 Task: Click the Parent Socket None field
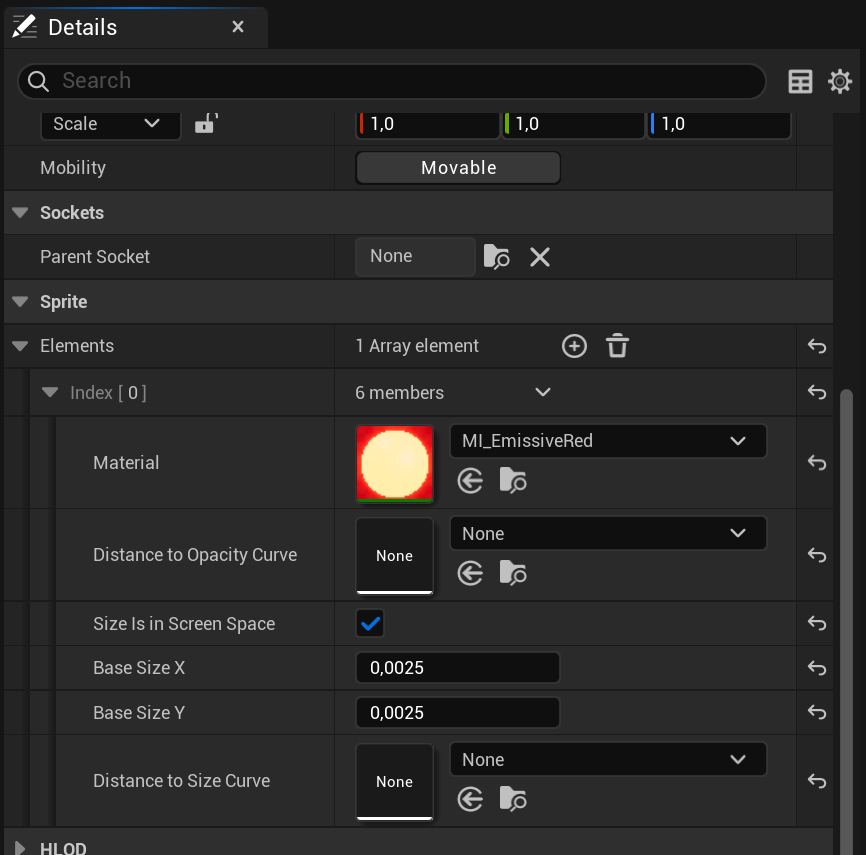415,256
